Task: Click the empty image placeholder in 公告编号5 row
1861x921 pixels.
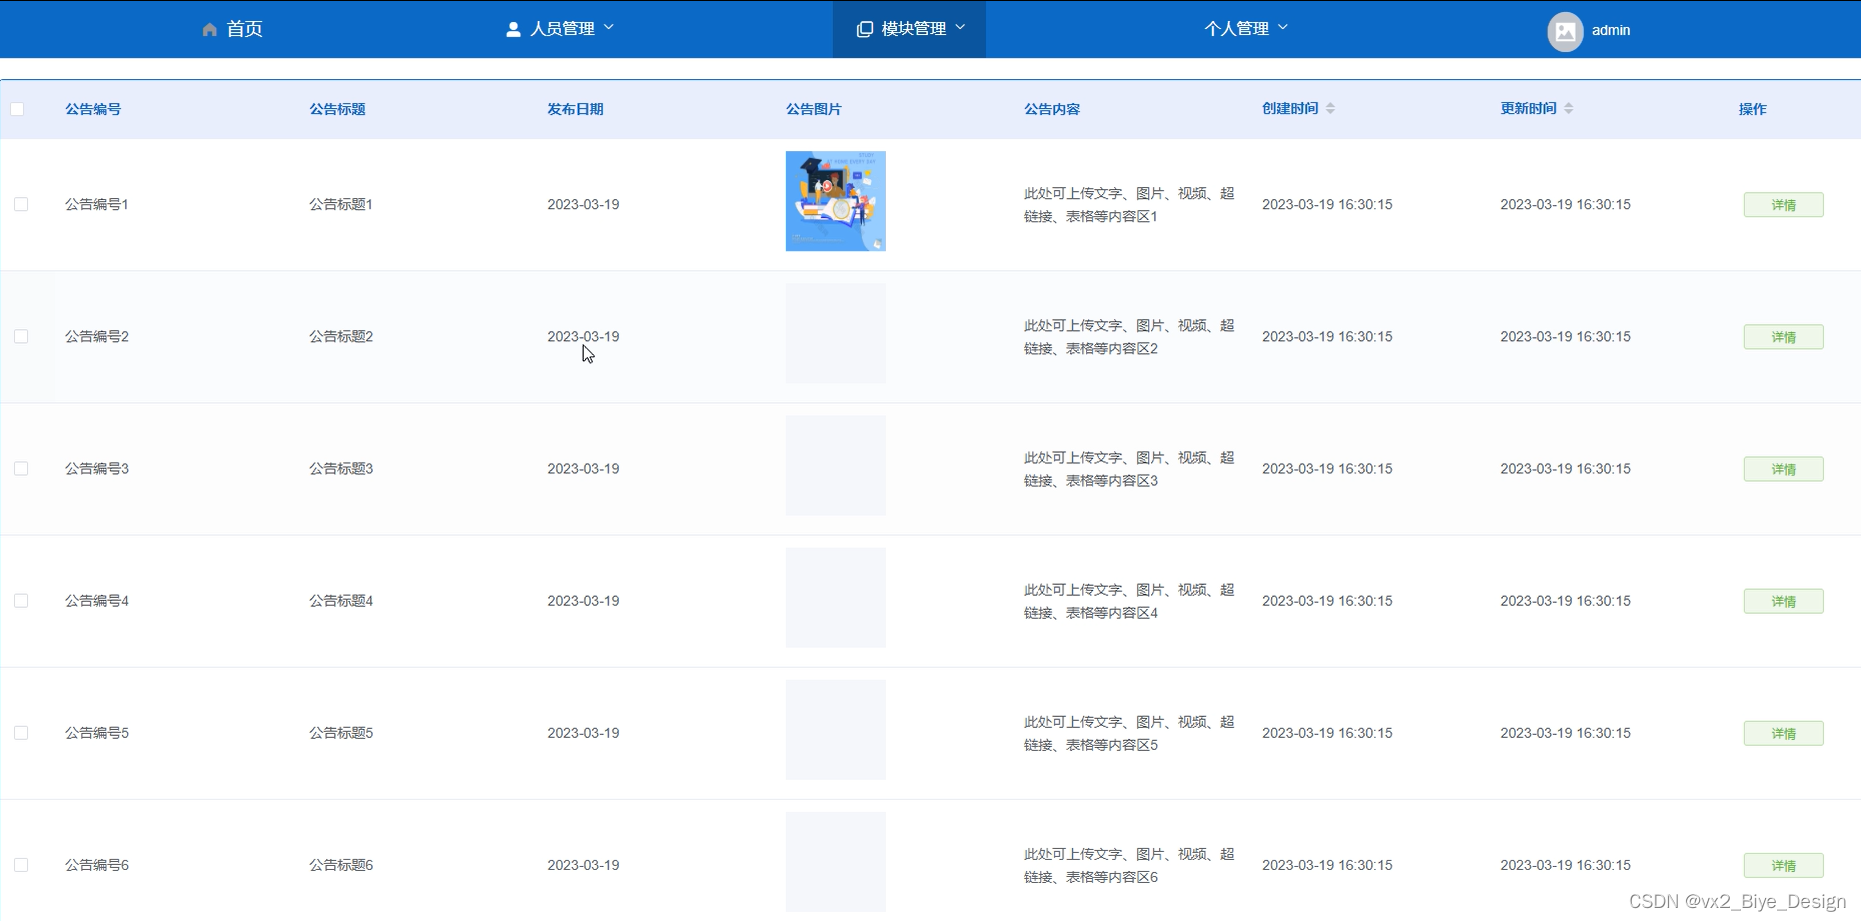Action: coord(836,729)
